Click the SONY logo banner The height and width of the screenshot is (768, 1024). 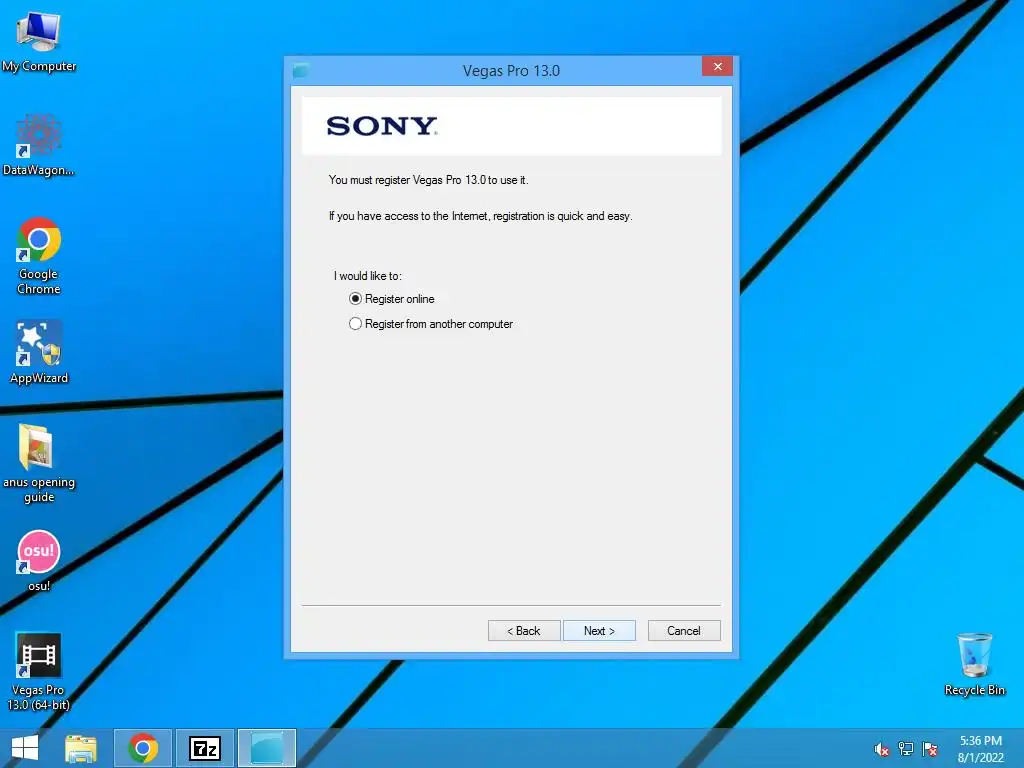point(511,126)
